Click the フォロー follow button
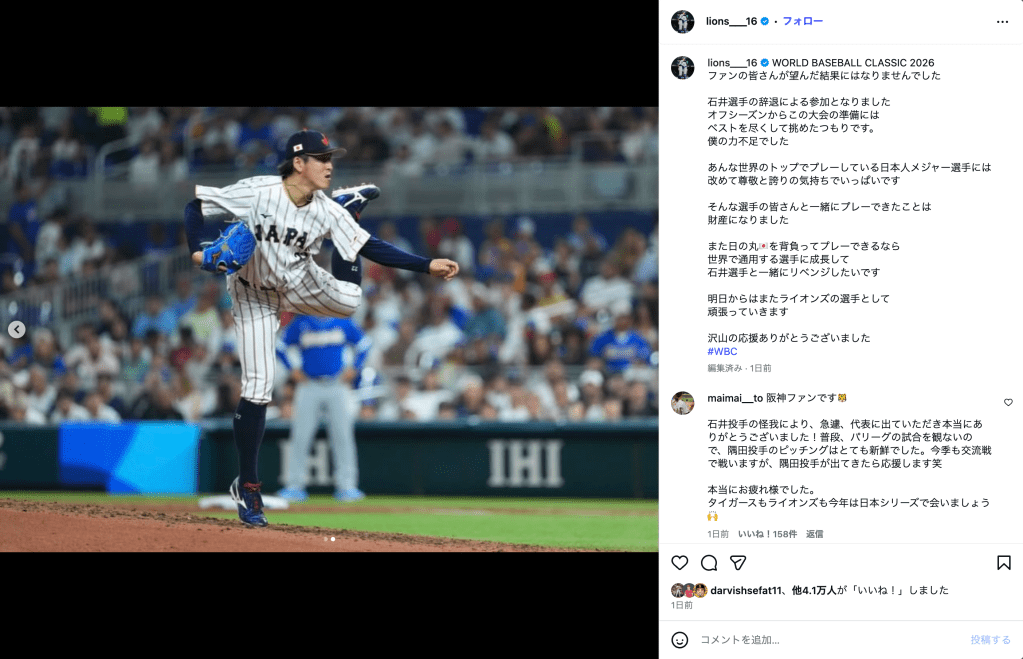1023x659 pixels. [x=802, y=22]
